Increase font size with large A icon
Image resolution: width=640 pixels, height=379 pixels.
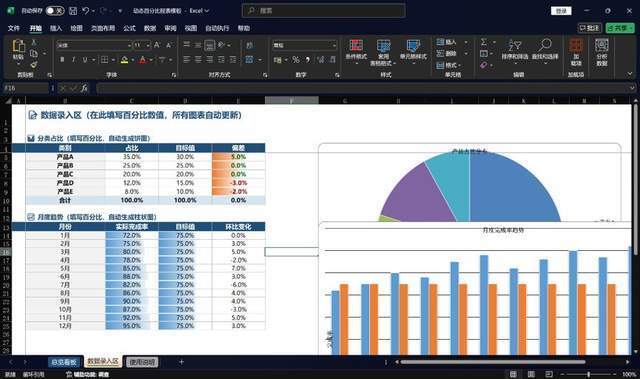click(157, 45)
